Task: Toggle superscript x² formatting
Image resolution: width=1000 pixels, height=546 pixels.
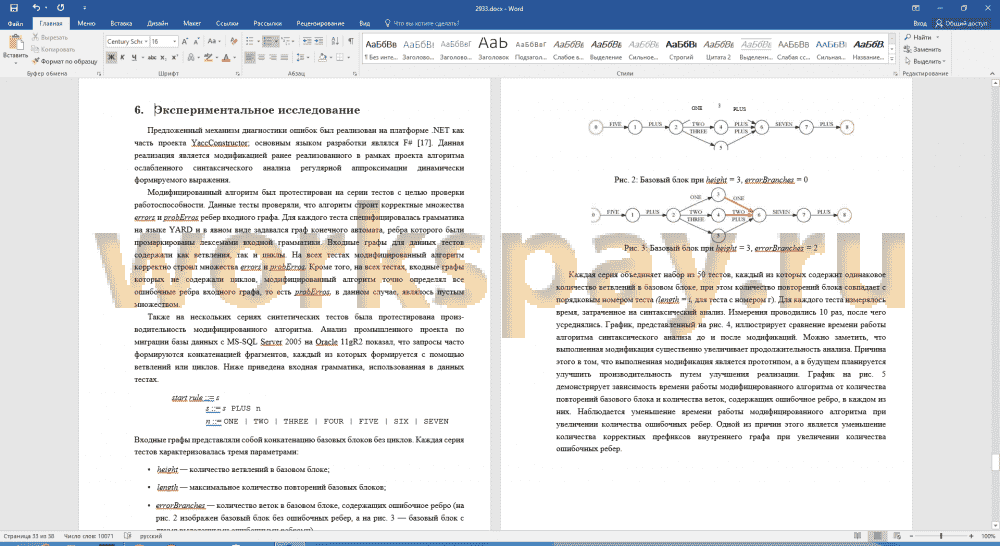Action: pos(175,57)
